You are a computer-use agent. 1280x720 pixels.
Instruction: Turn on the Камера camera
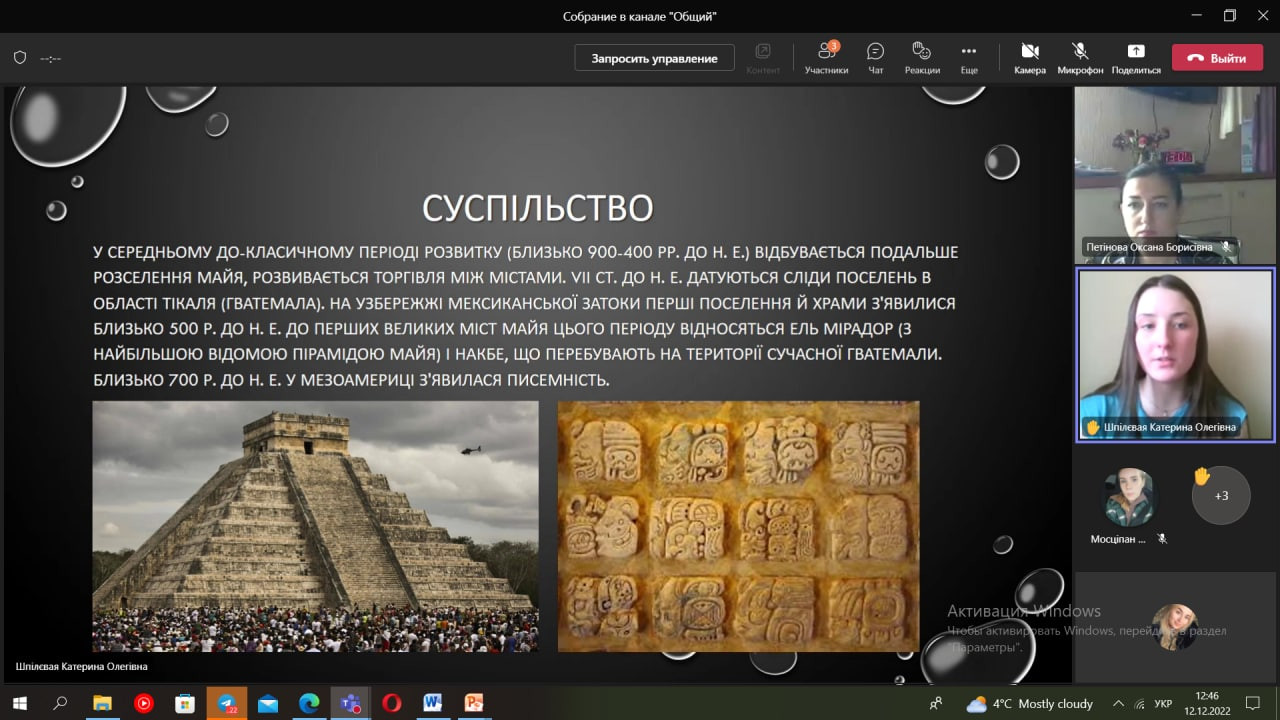[1029, 57]
